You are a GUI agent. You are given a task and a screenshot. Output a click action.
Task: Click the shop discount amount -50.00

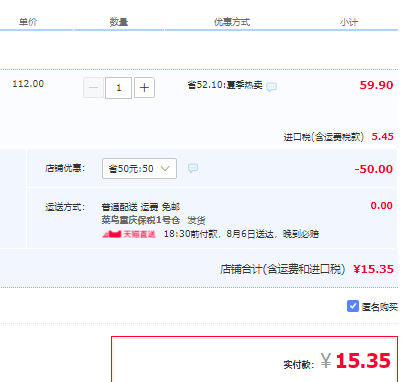click(x=374, y=169)
